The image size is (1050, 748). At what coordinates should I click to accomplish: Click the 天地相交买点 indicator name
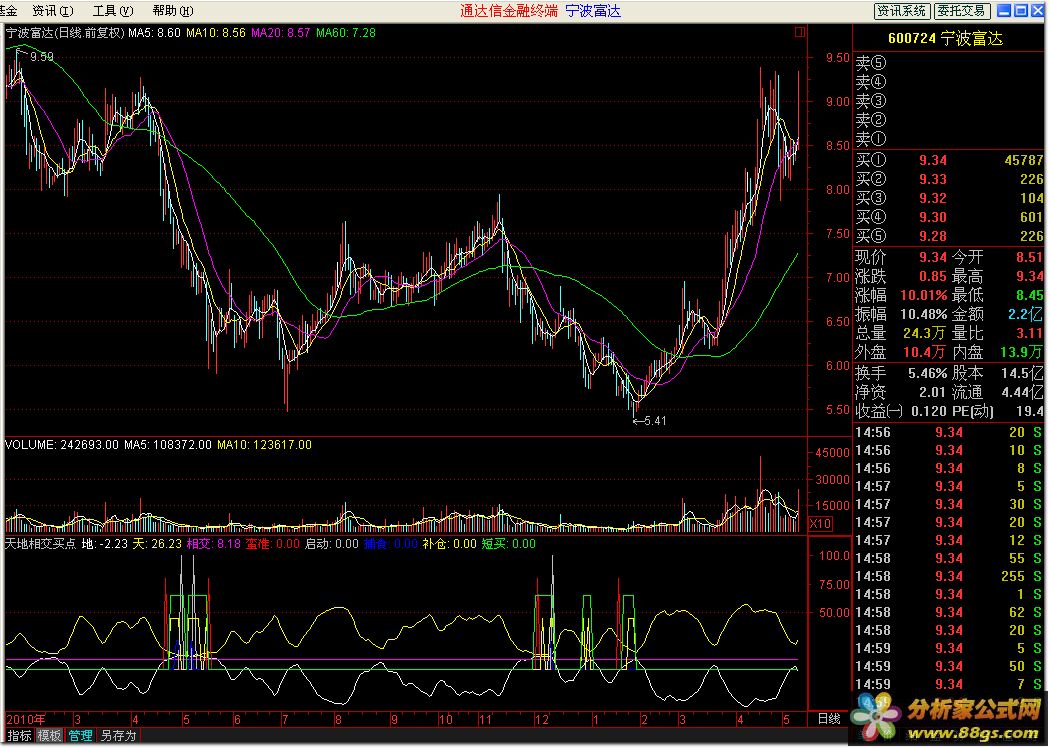click(40, 544)
